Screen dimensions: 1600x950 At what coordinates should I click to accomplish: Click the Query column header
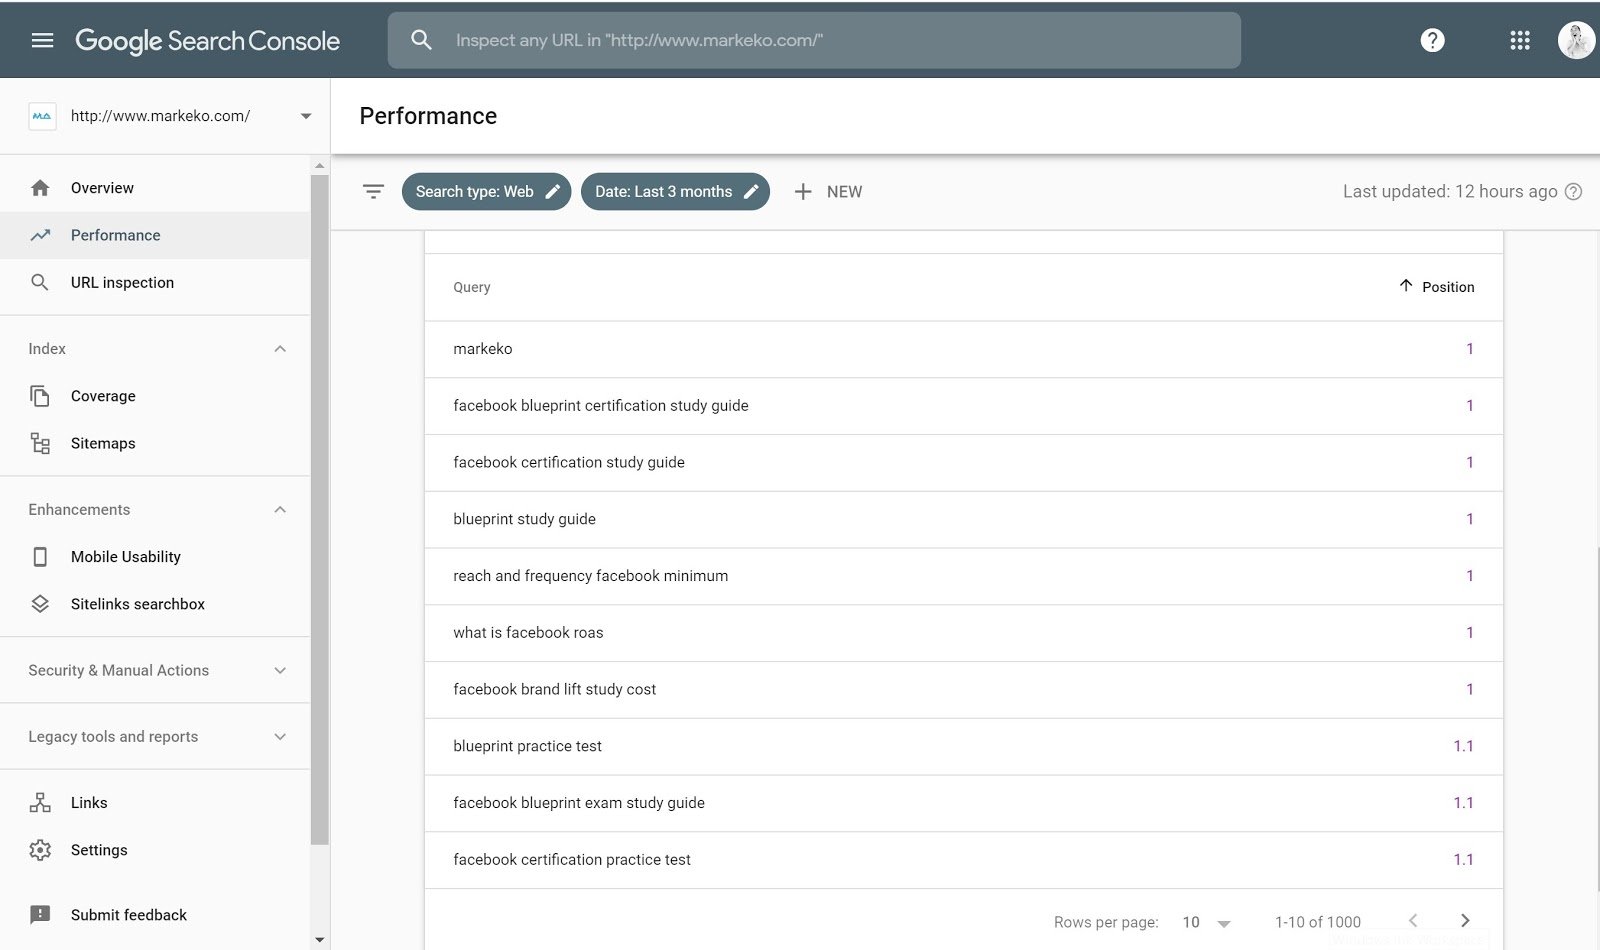click(x=471, y=287)
